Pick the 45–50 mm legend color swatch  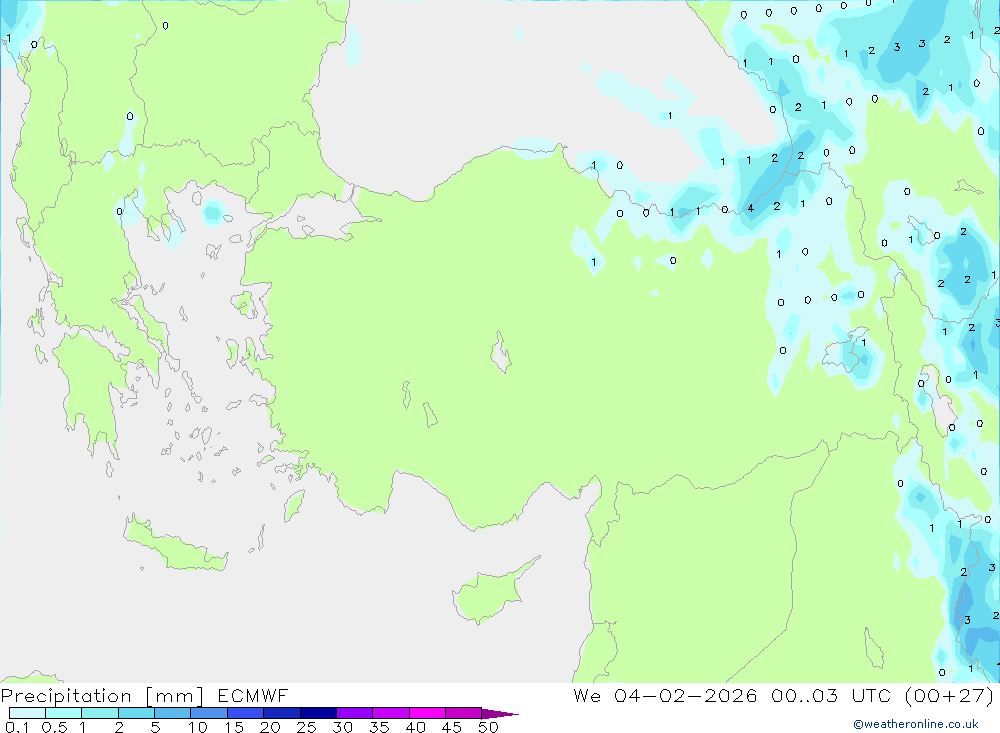(x=464, y=713)
